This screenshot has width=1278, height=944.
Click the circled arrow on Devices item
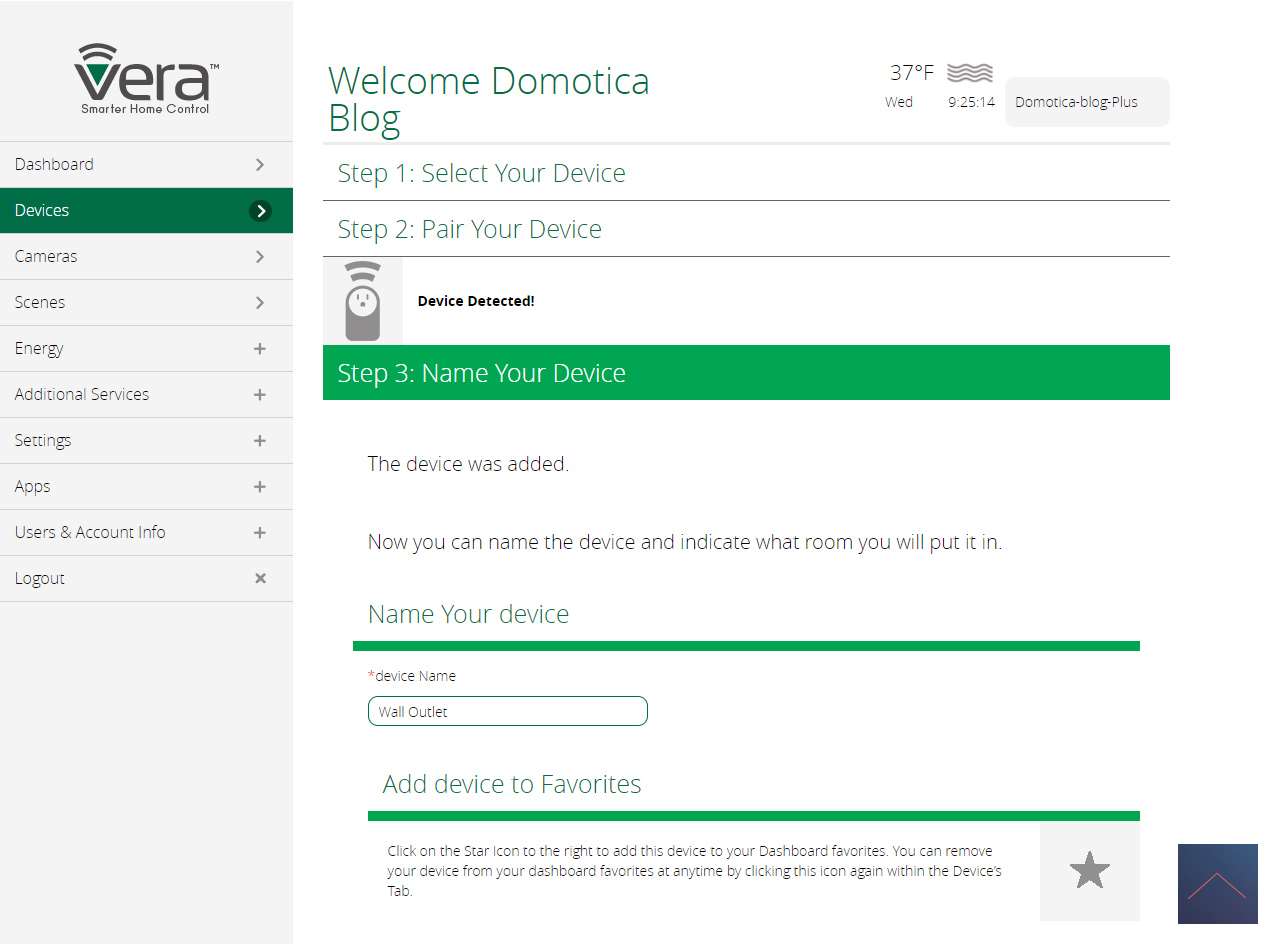tap(260, 210)
